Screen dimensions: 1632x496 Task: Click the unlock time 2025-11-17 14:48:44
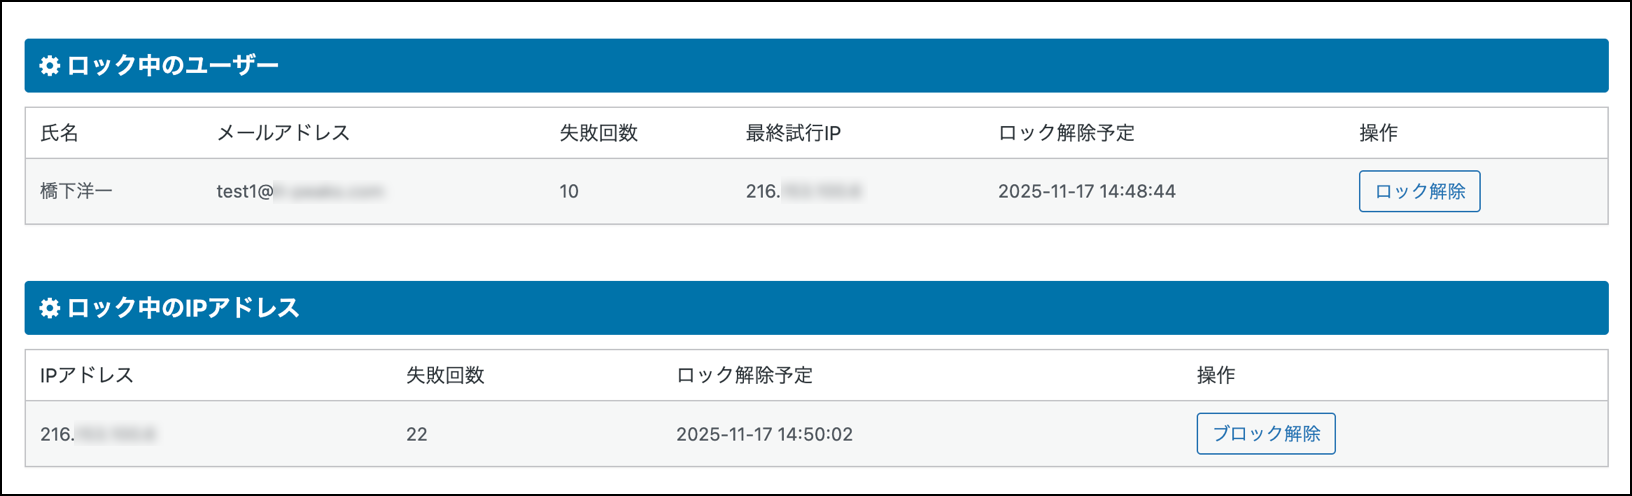point(1086,191)
